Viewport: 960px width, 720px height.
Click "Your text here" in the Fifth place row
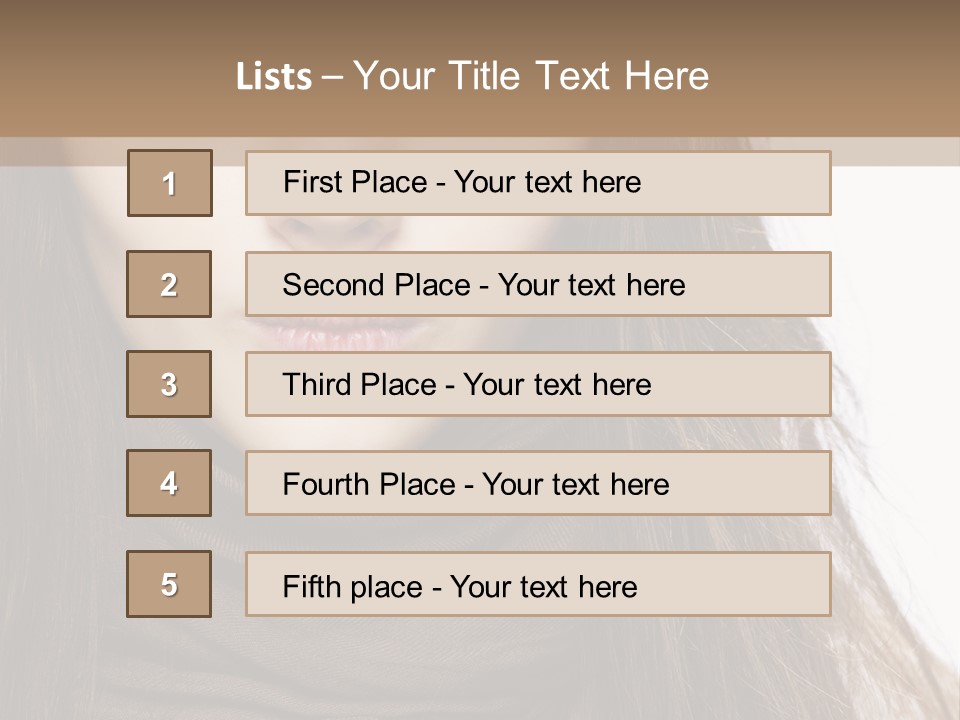pos(543,586)
